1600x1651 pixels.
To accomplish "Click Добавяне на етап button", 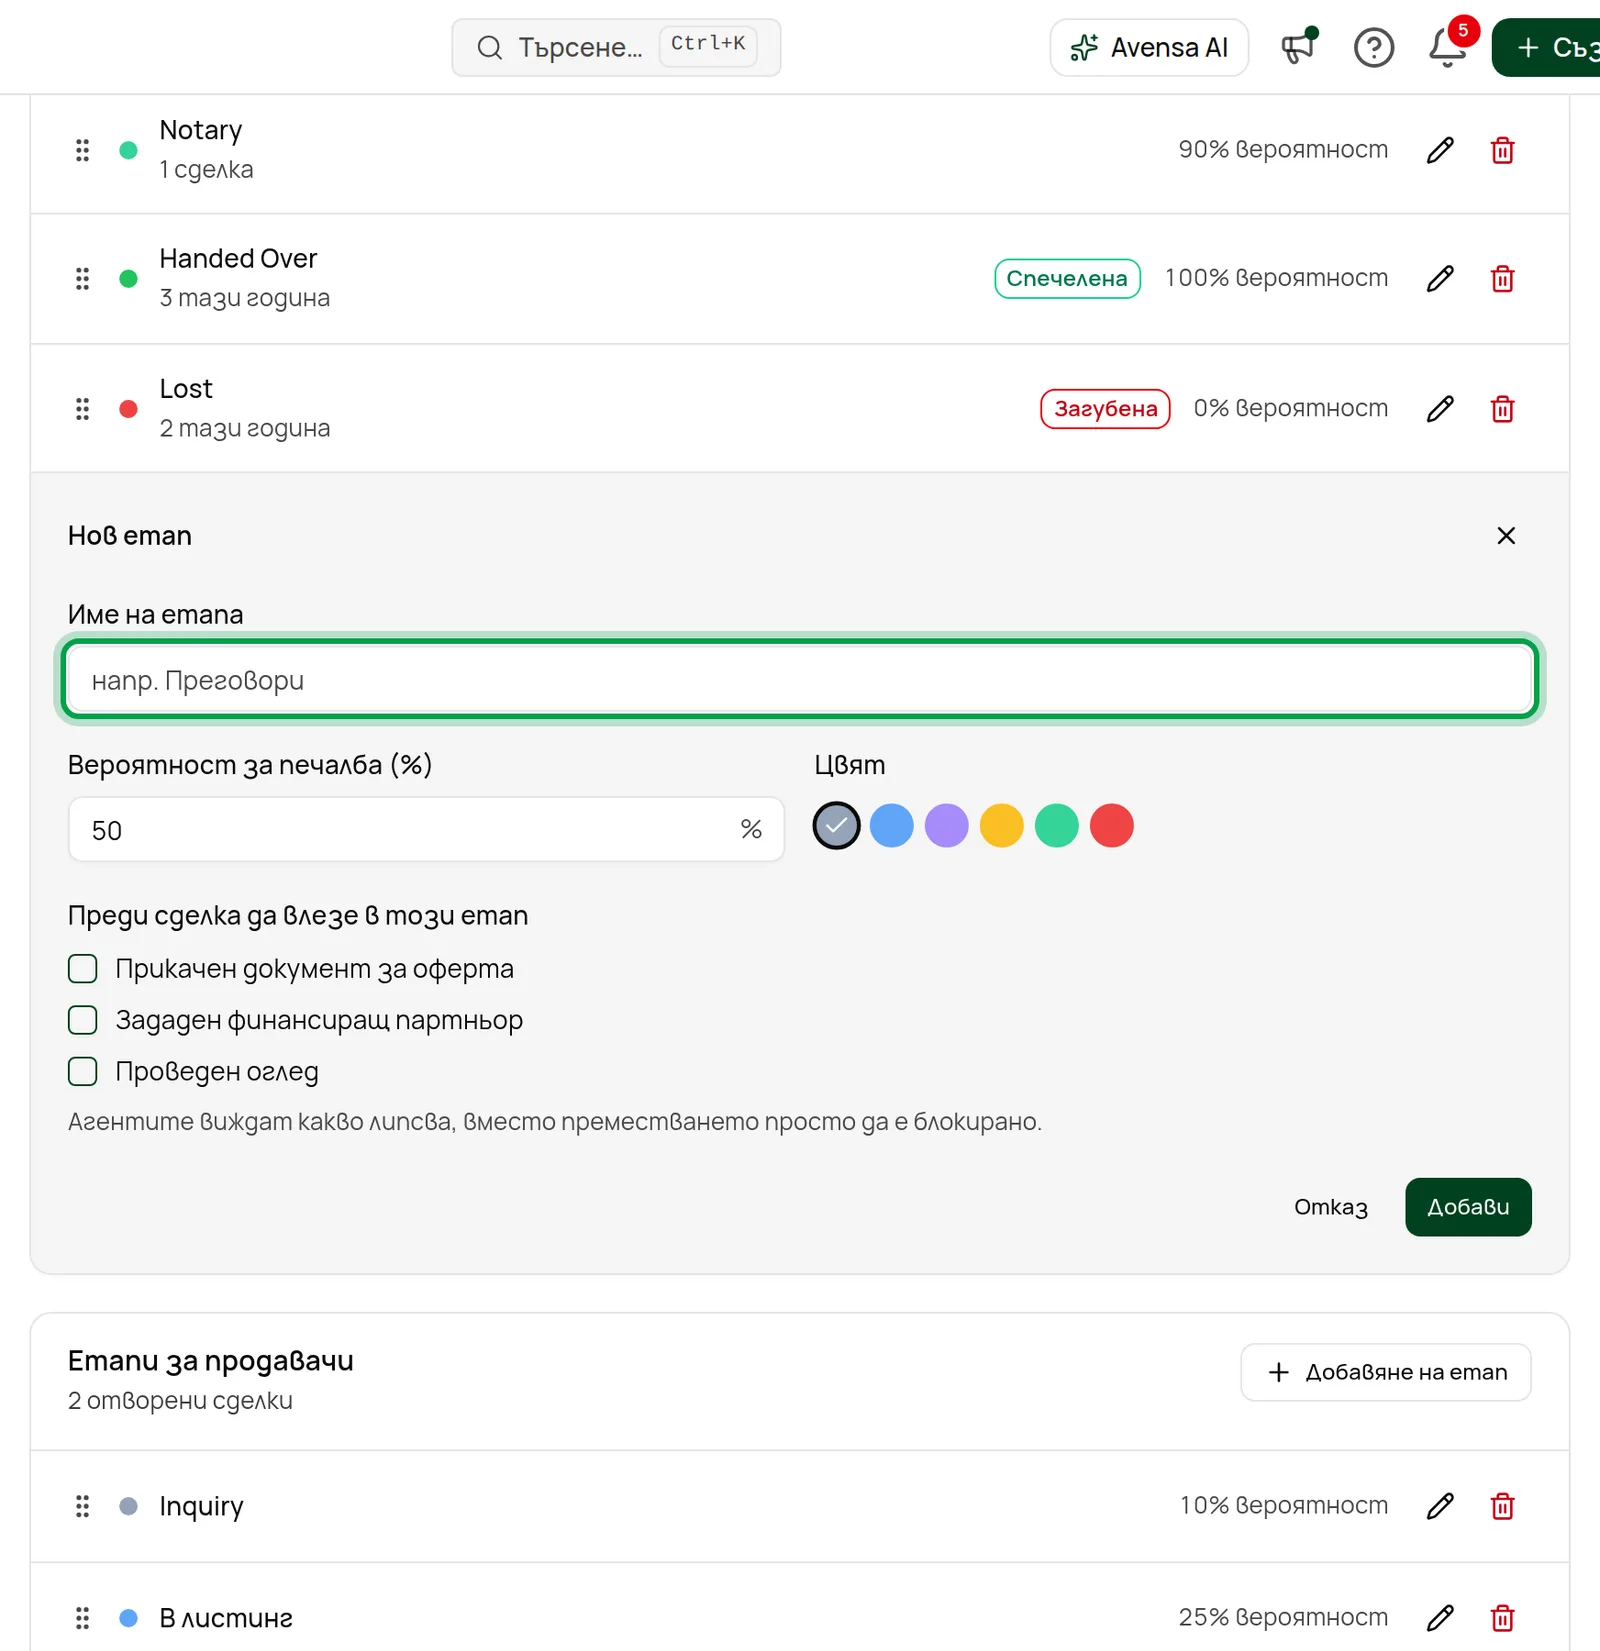I will pos(1386,1372).
